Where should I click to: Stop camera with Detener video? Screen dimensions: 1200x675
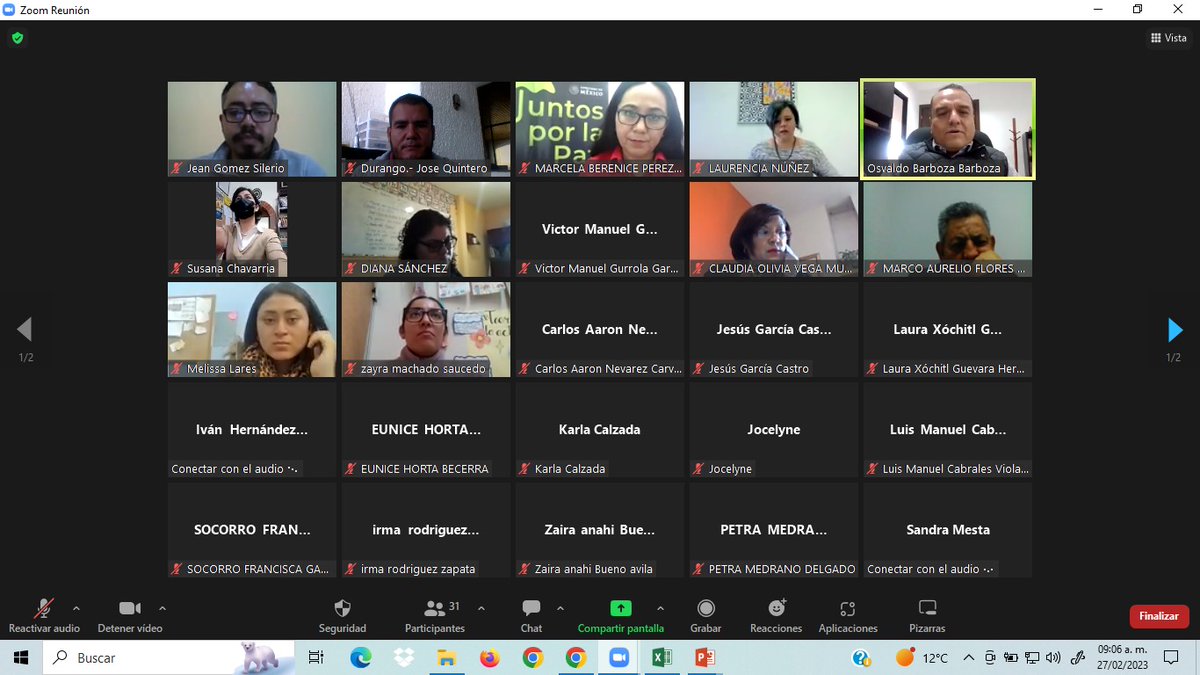pyautogui.click(x=130, y=616)
